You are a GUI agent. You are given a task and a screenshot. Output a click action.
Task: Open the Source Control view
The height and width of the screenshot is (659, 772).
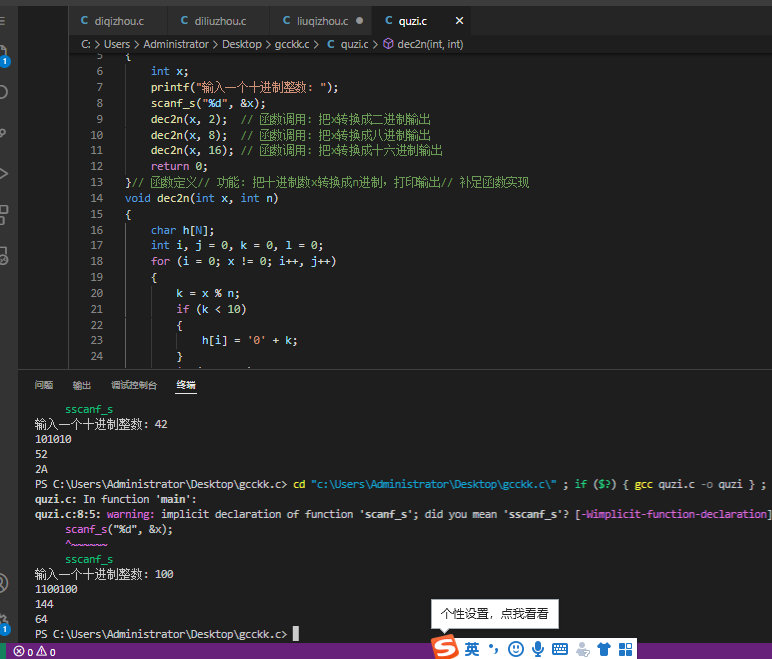point(4,133)
